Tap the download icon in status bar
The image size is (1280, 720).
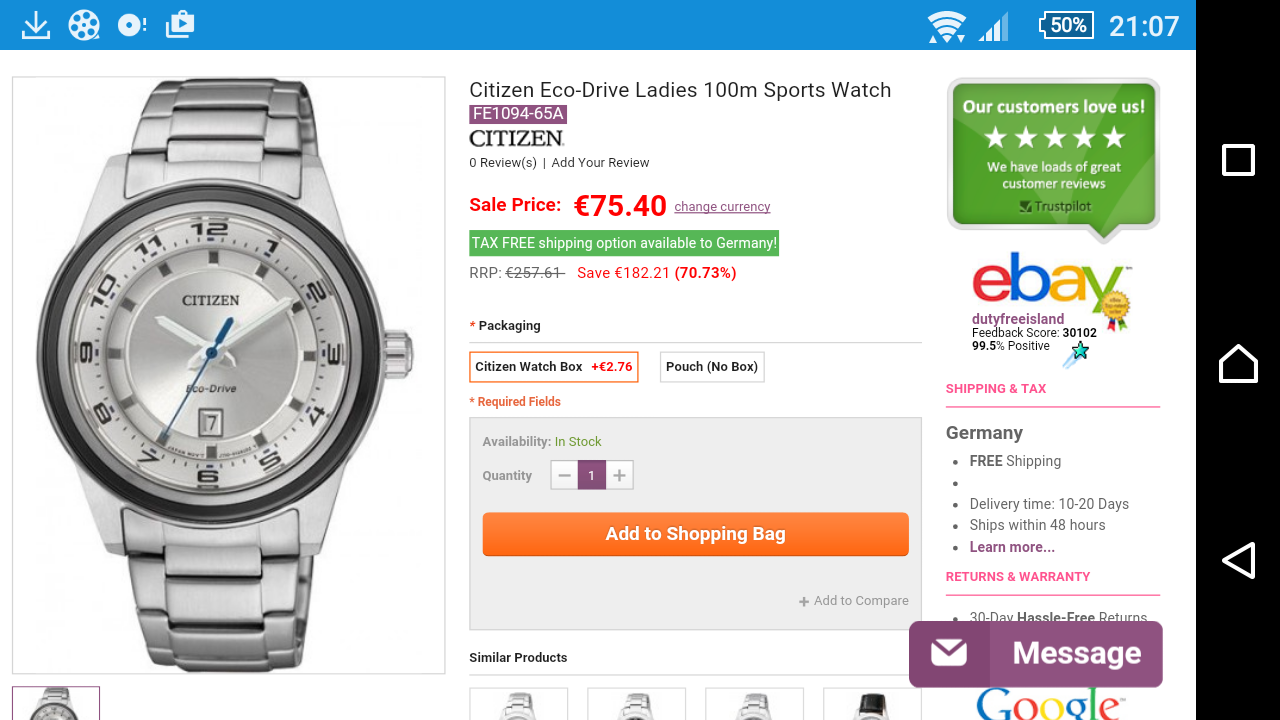tap(36, 25)
